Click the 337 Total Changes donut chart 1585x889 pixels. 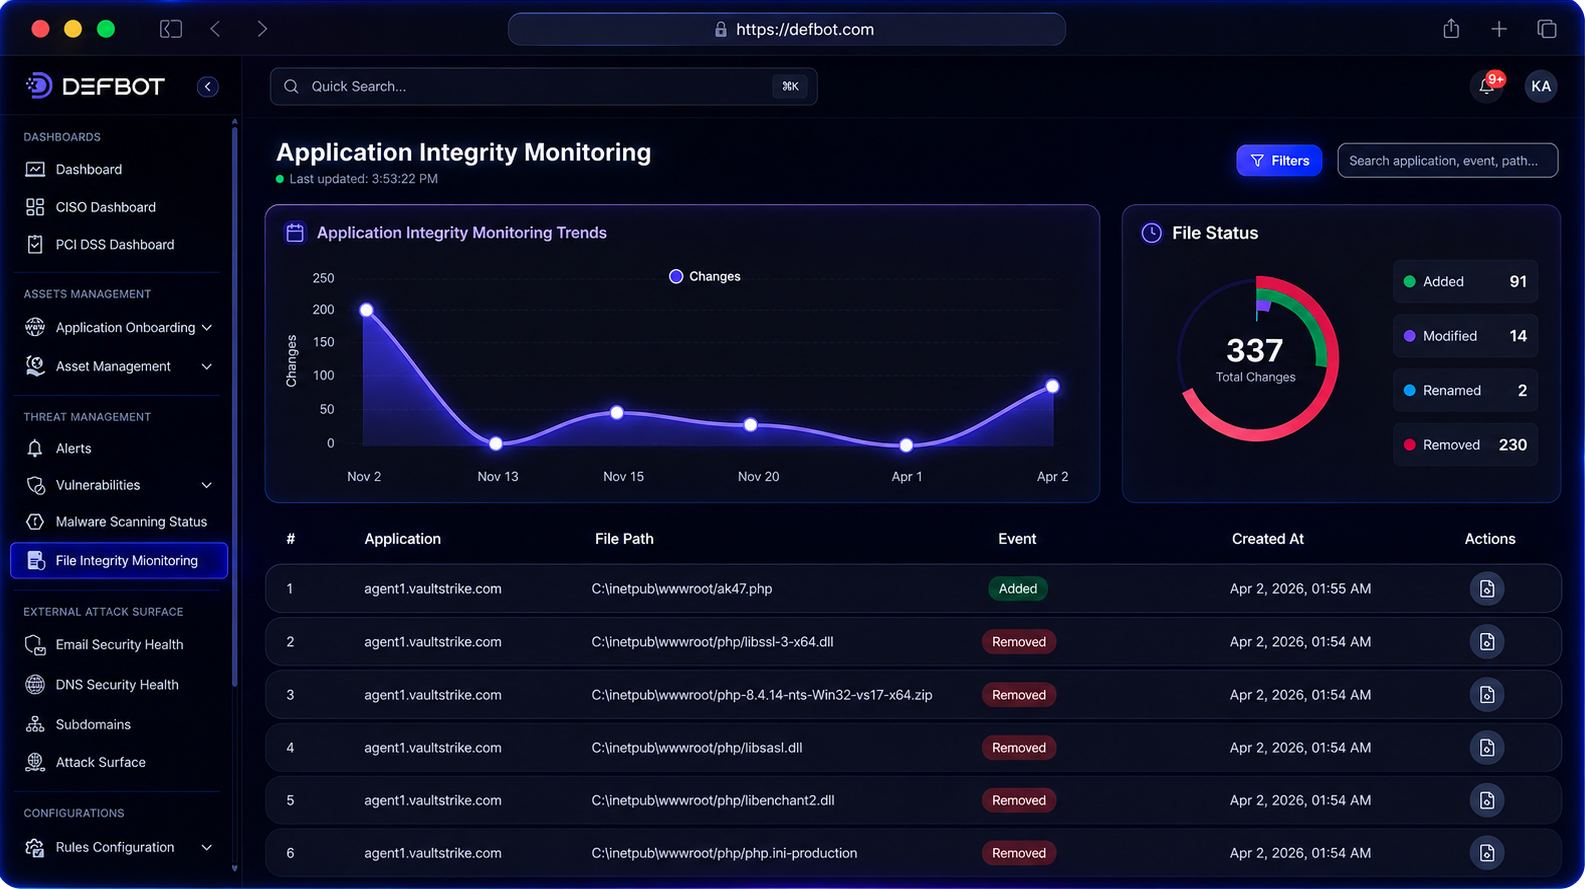click(1256, 359)
